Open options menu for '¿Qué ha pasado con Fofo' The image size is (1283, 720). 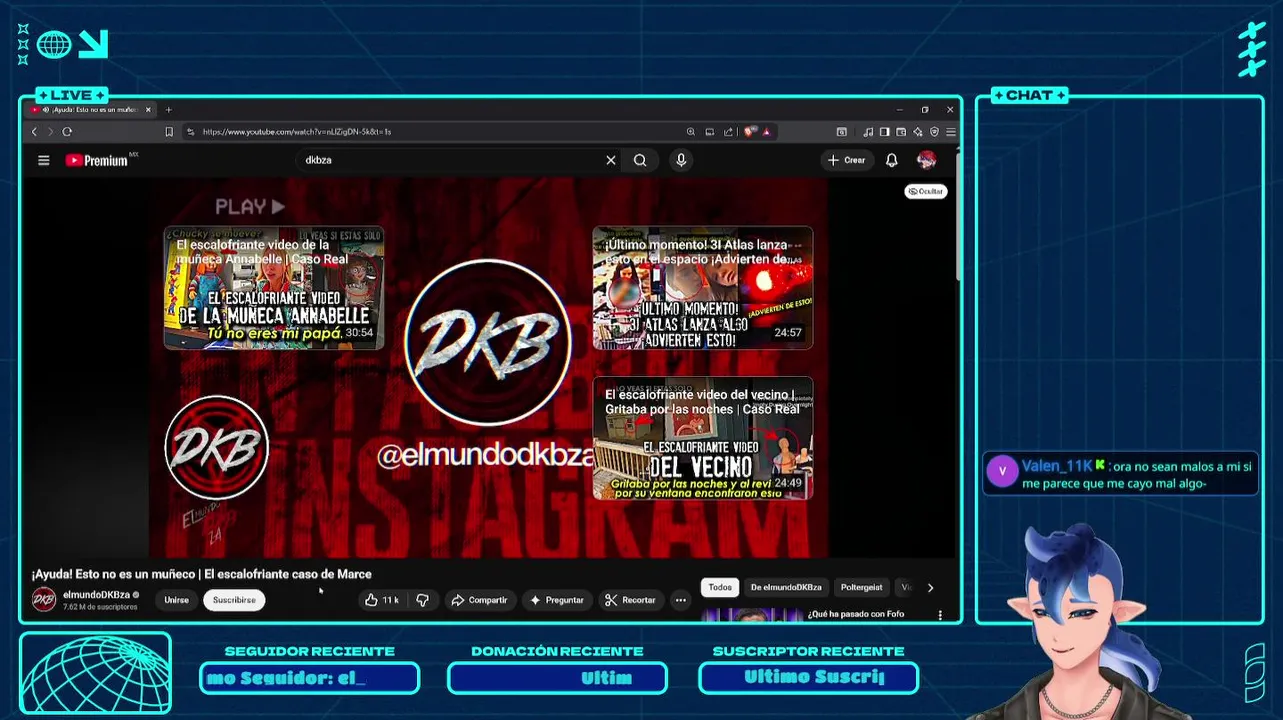(x=940, y=615)
